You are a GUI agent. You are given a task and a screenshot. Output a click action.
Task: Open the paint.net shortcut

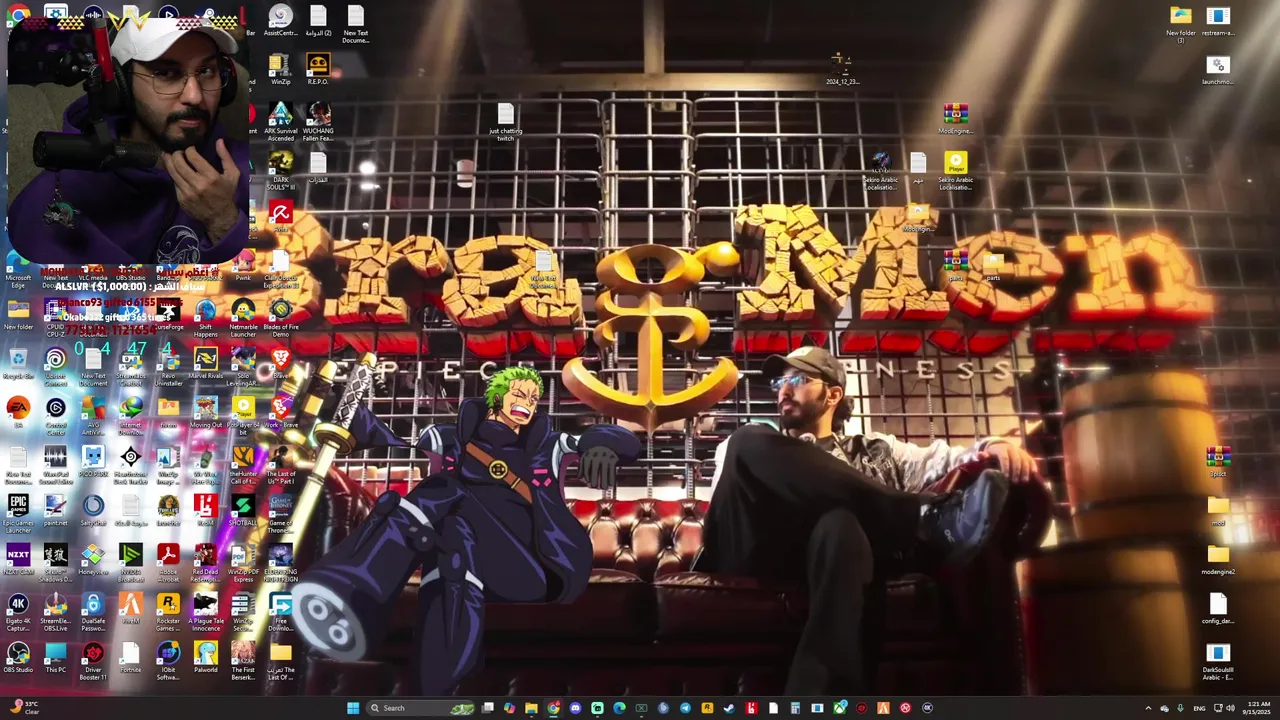tap(56, 511)
